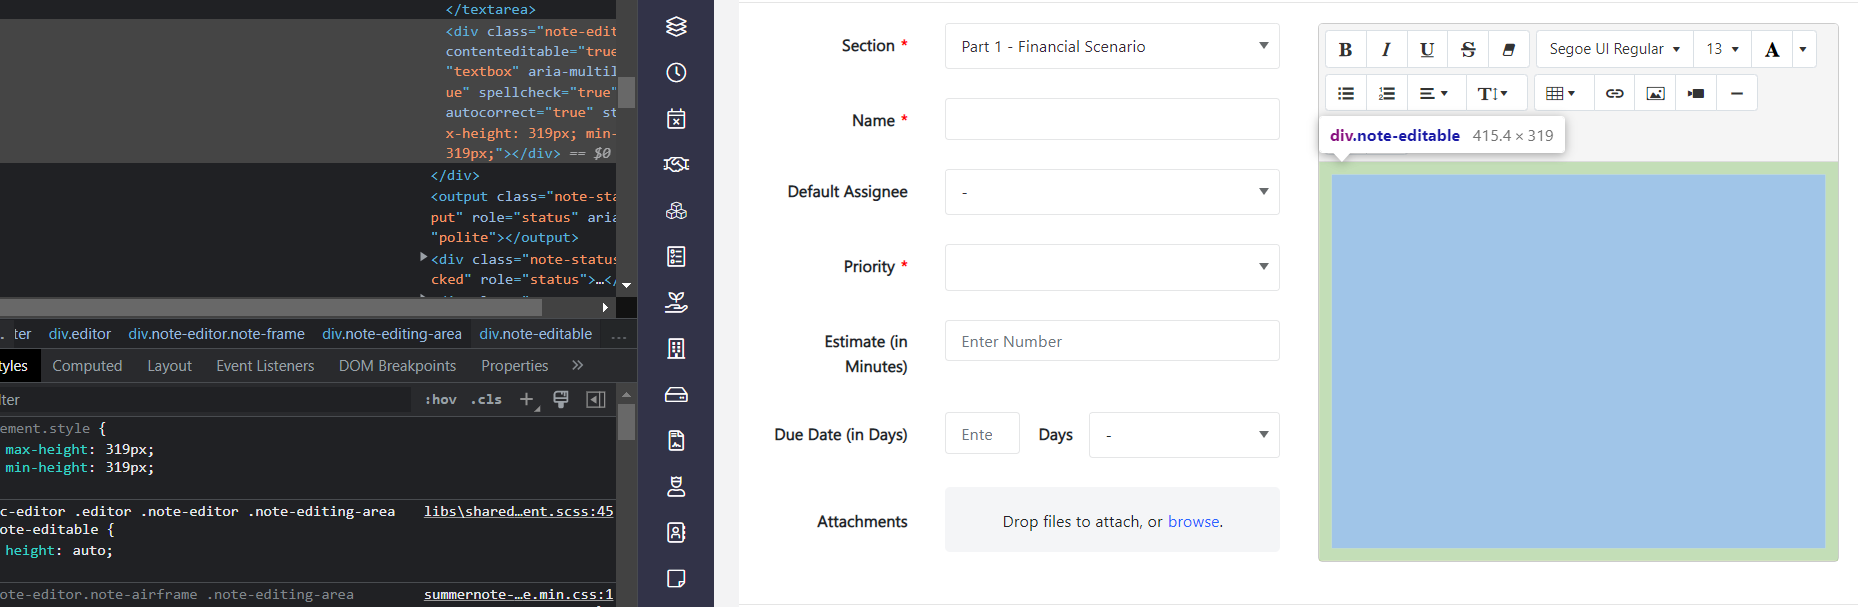Viewport: 1858px width, 607px height.
Task: Insert an image using the picture icon
Action: coord(1654,92)
